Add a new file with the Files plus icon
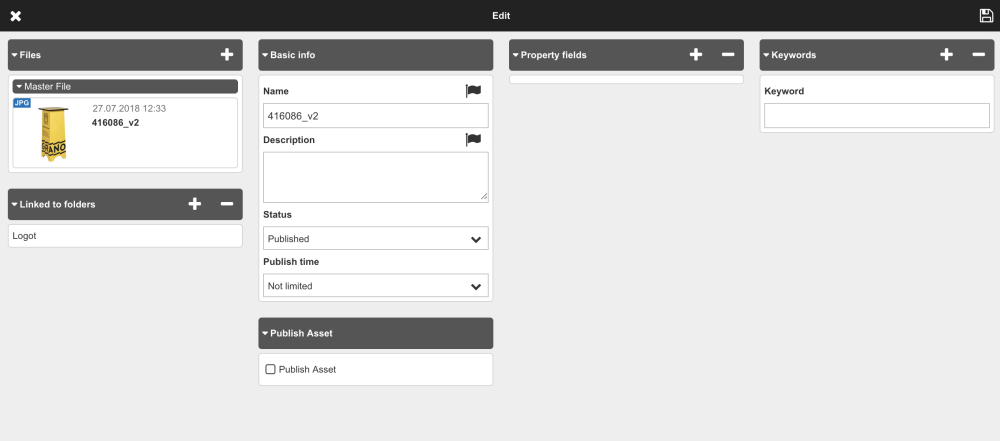The image size is (1000, 441). [226, 55]
